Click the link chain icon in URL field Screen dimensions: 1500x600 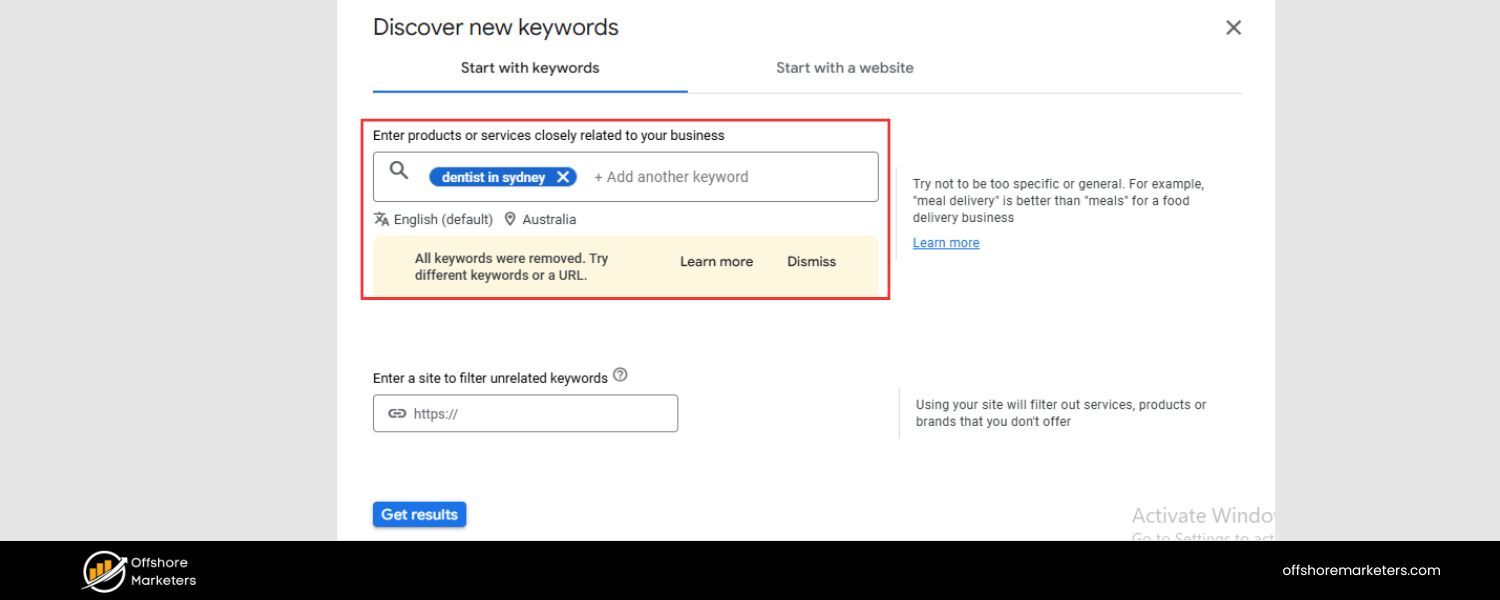(397, 413)
